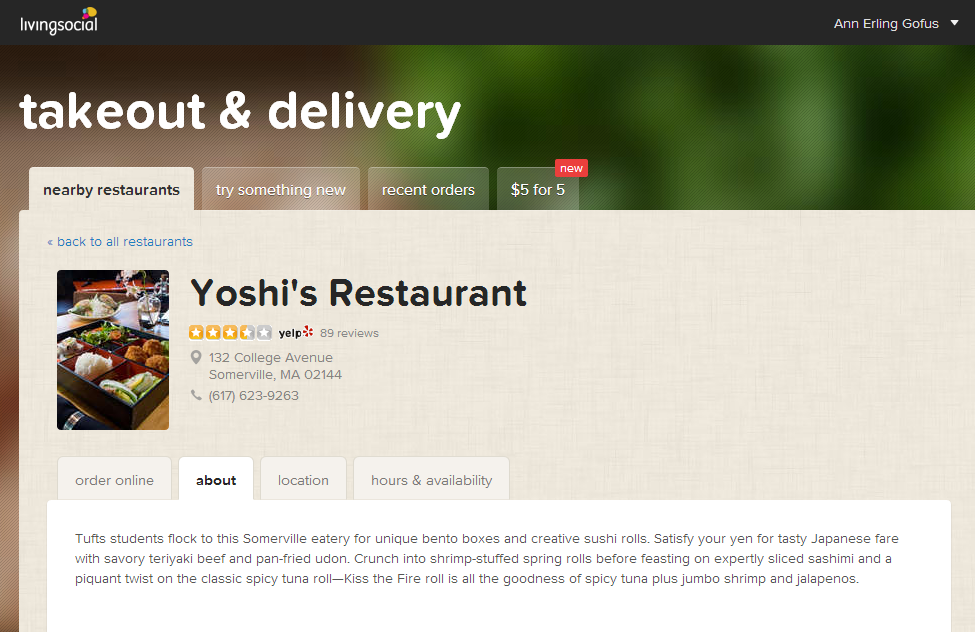Open the Ann Erling Gofus account dropdown arrow
Image resolution: width=975 pixels, height=632 pixels.
954,23
